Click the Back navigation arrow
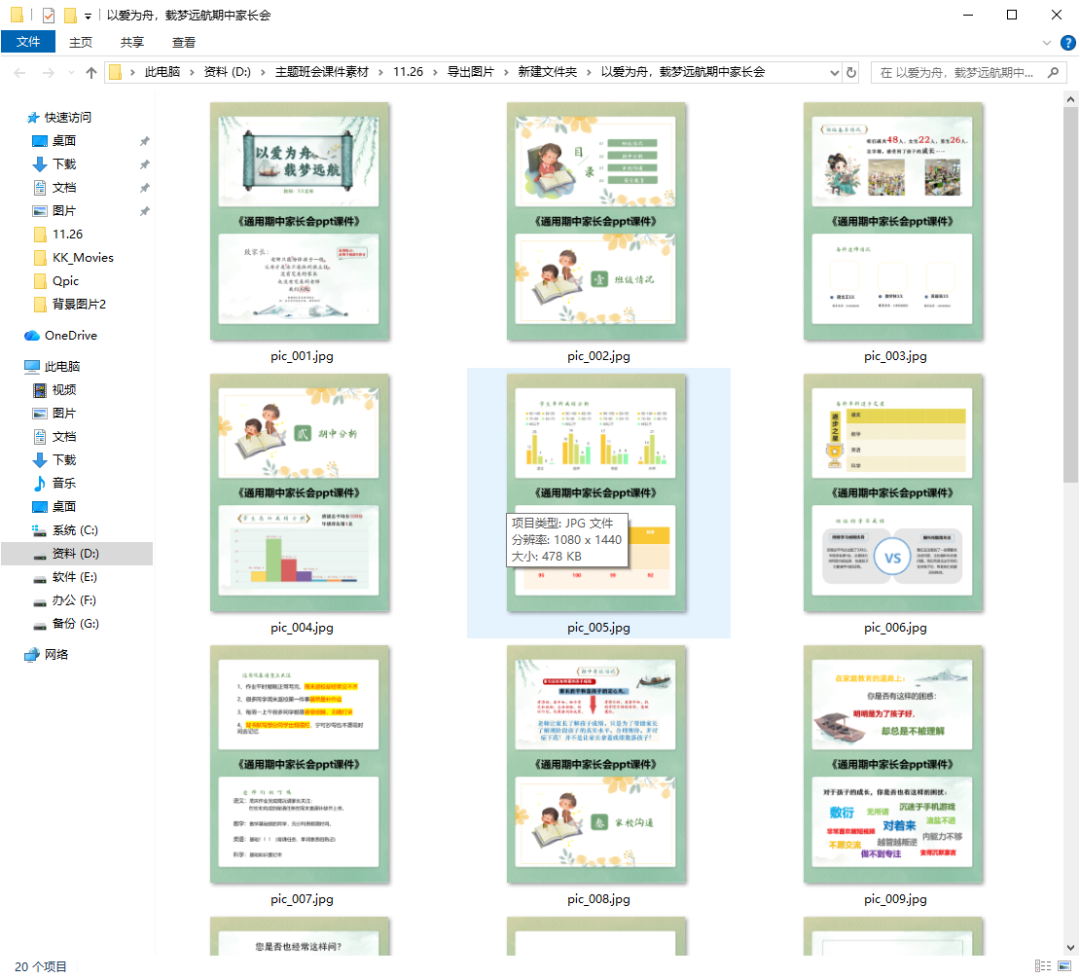Screen dimensions: 1080x979 click(x=19, y=73)
